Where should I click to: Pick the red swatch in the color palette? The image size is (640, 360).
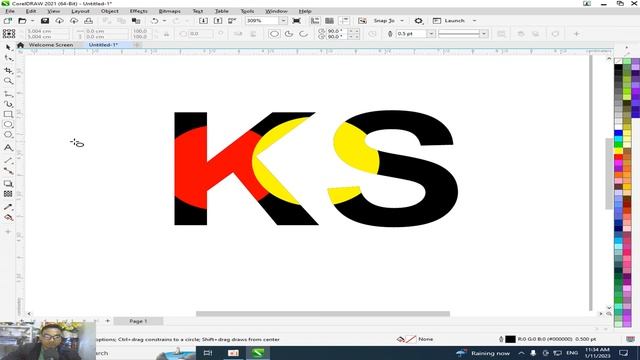click(618, 157)
